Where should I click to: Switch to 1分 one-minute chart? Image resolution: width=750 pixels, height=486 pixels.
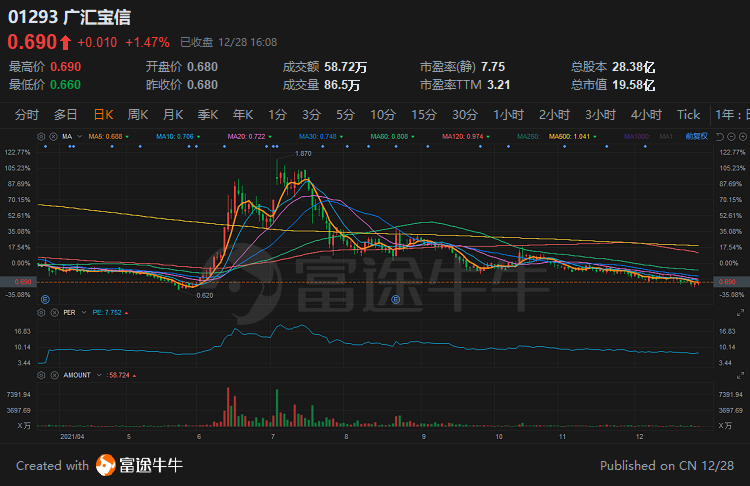[277, 115]
